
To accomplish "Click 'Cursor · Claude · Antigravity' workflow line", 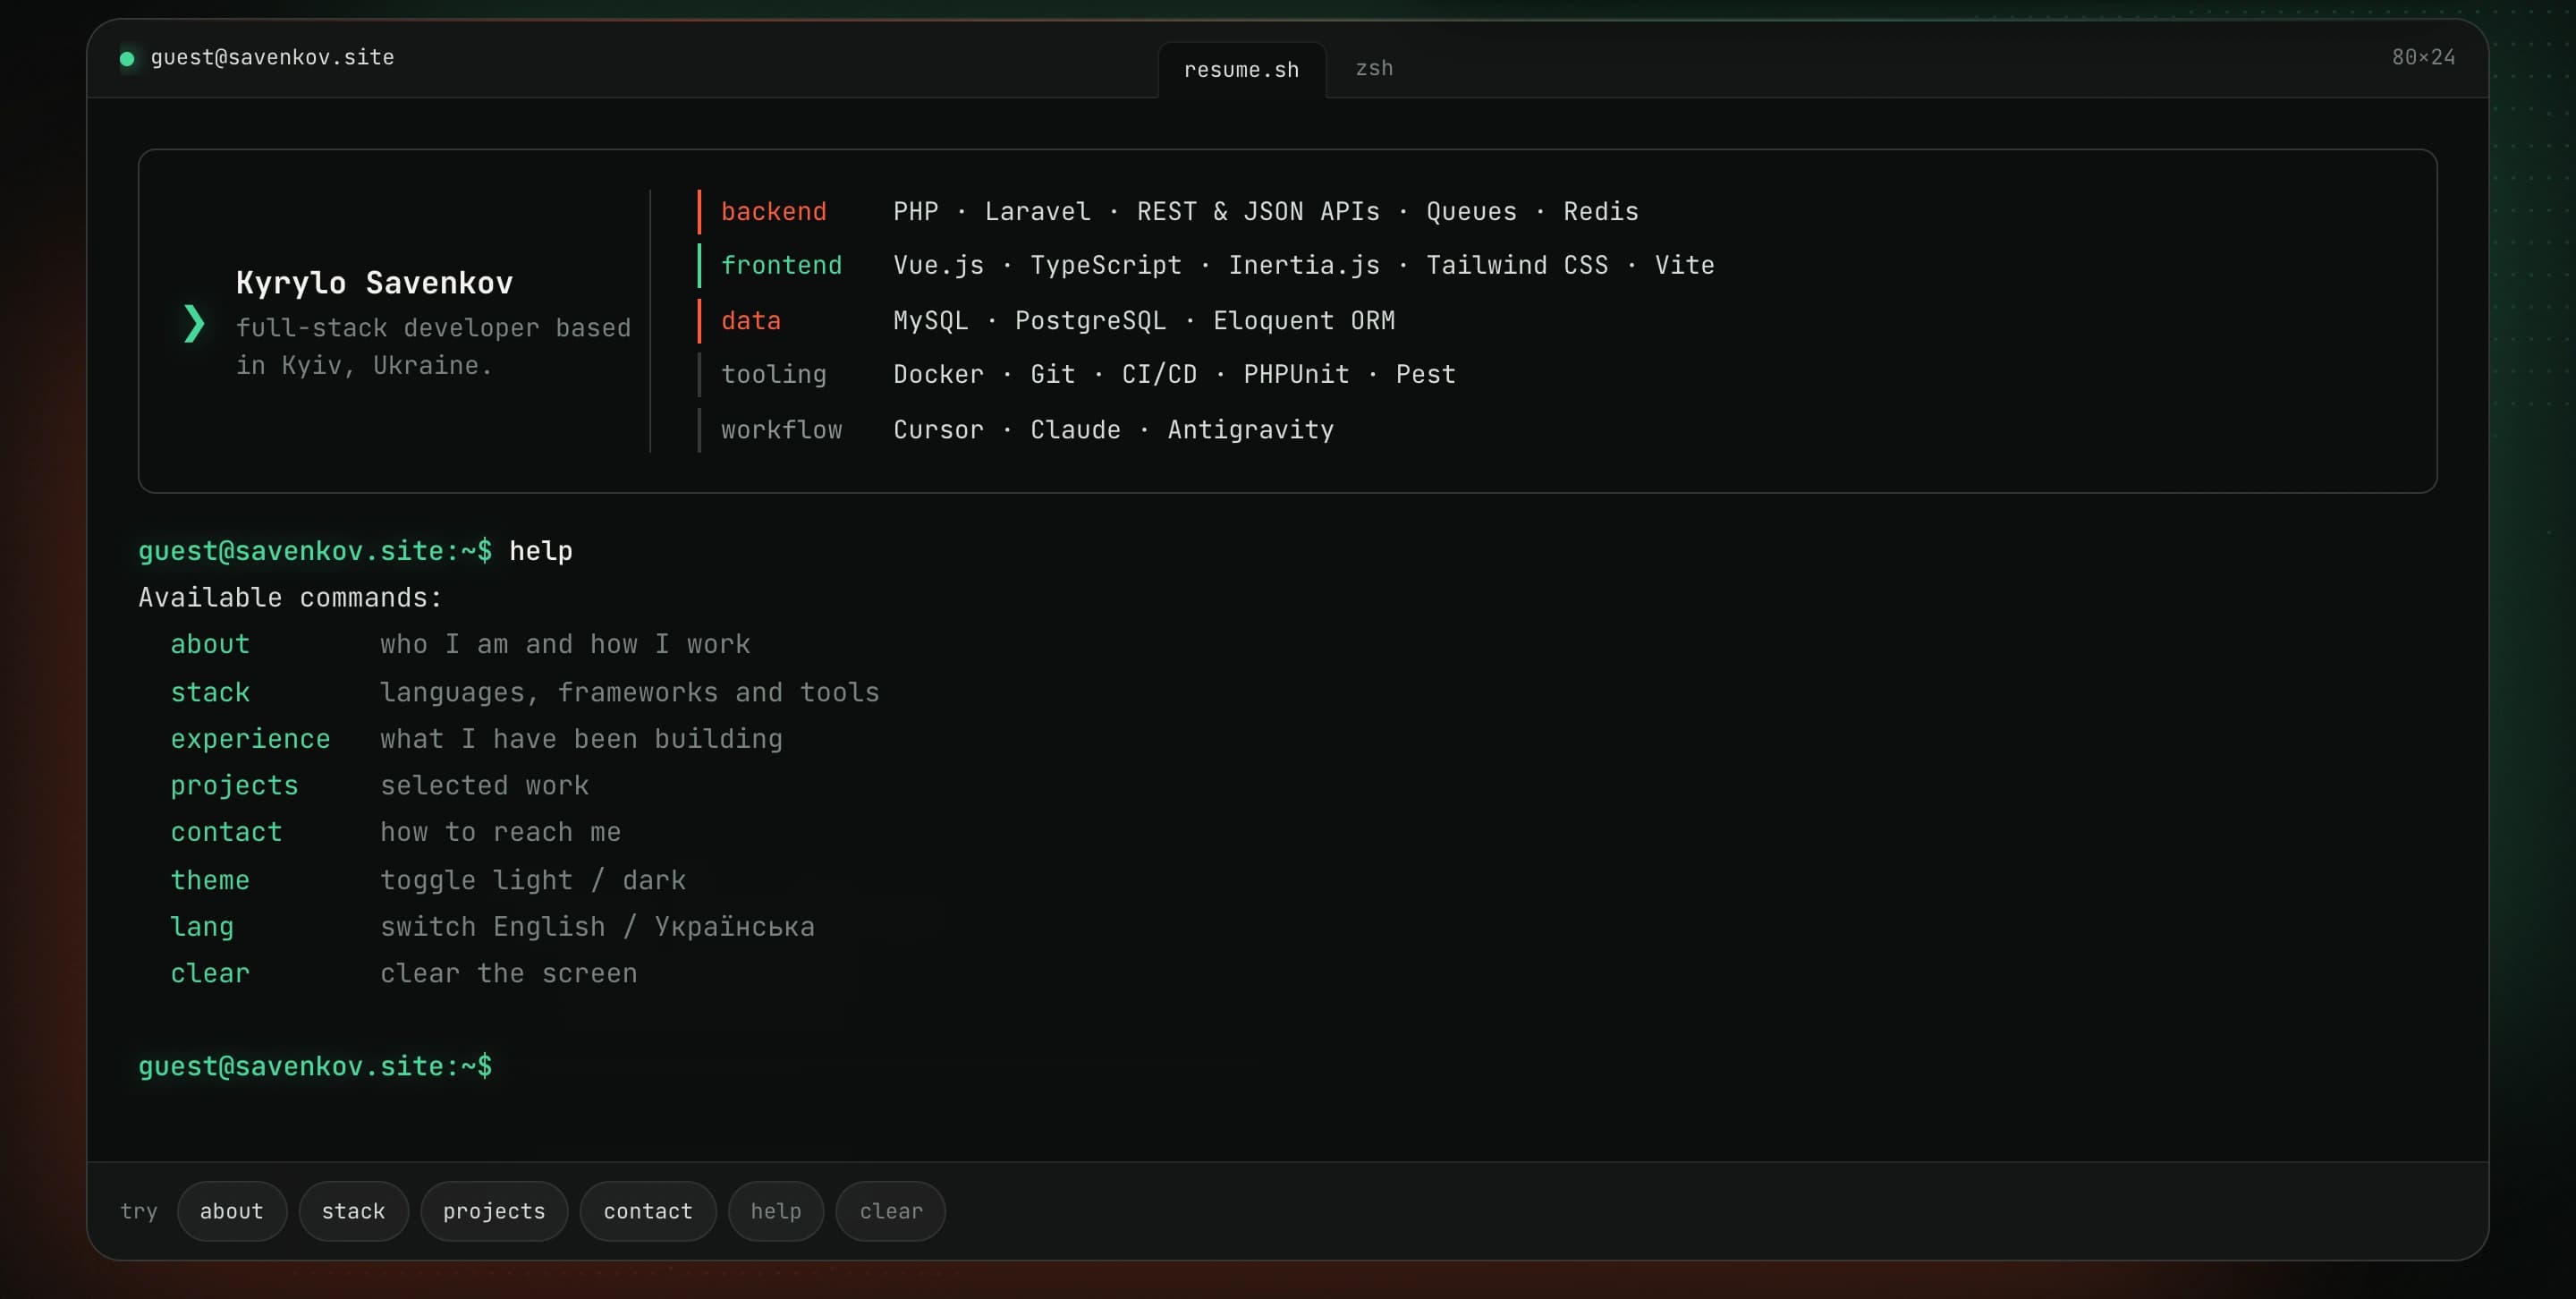I will (x=1113, y=429).
